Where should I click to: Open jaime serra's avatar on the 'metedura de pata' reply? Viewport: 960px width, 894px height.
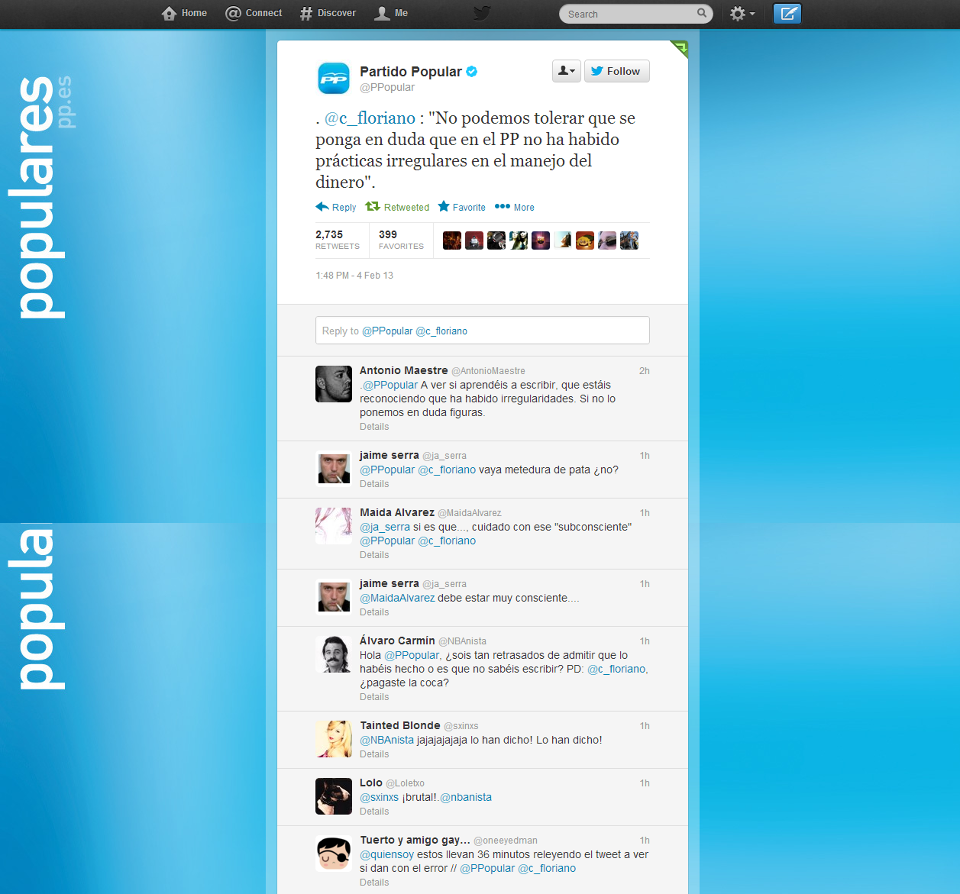point(334,468)
